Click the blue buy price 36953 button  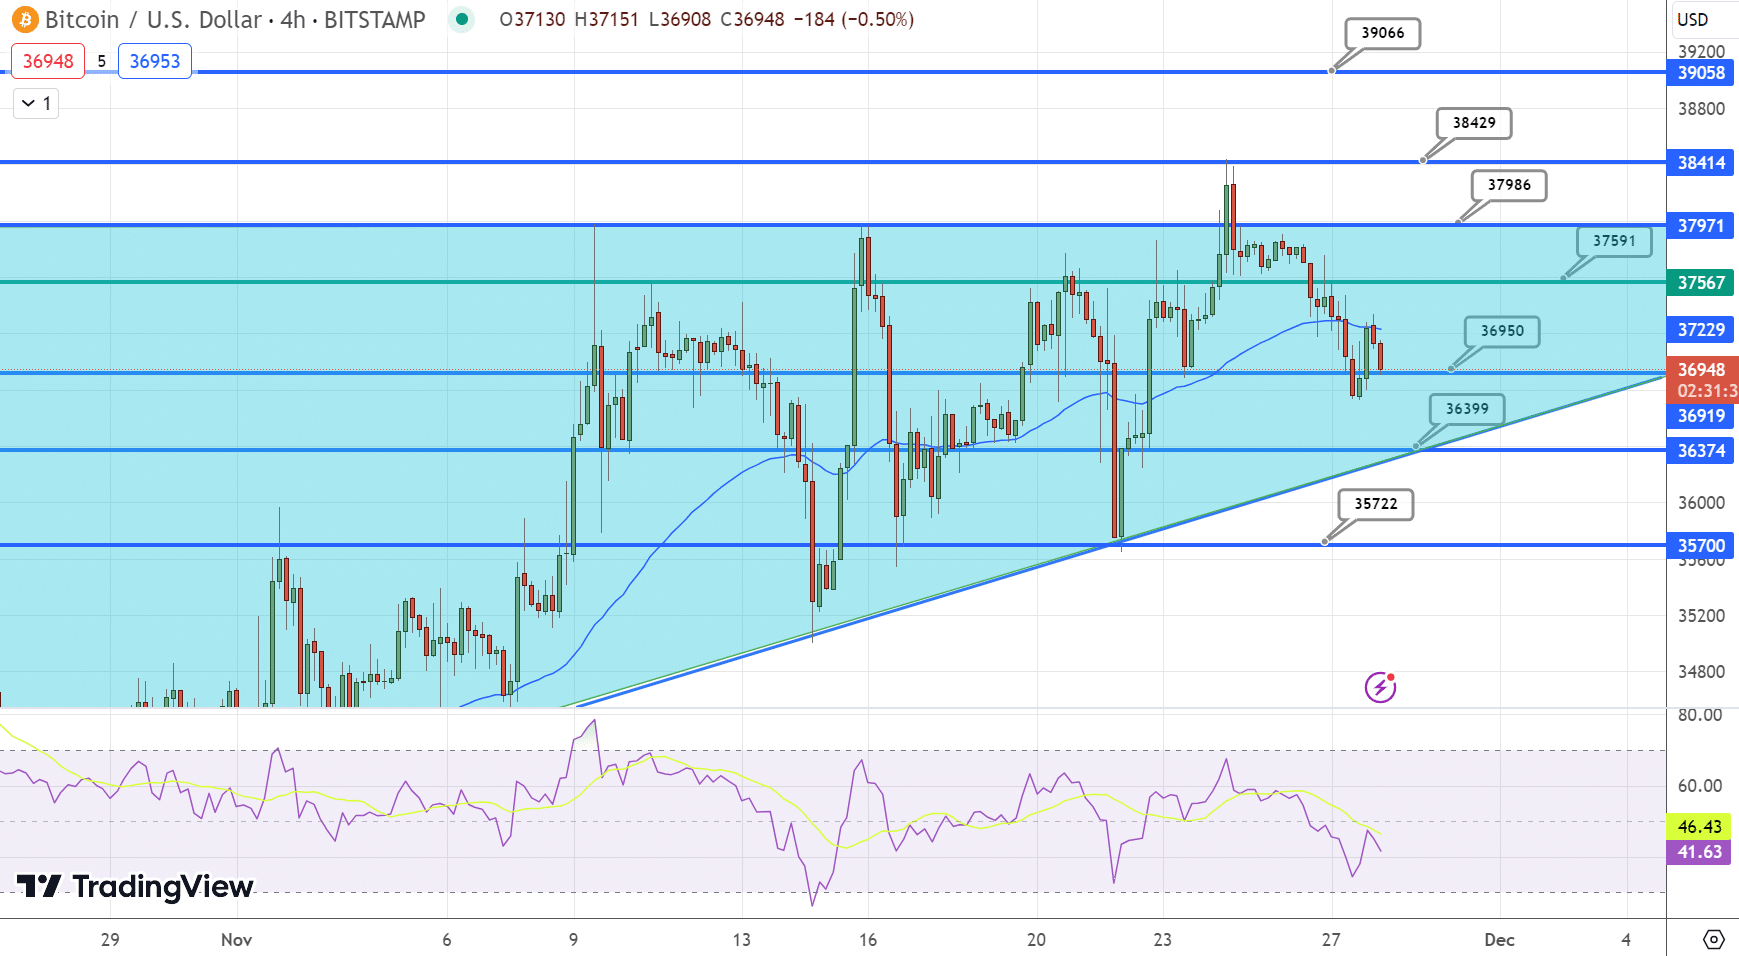point(155,61)
